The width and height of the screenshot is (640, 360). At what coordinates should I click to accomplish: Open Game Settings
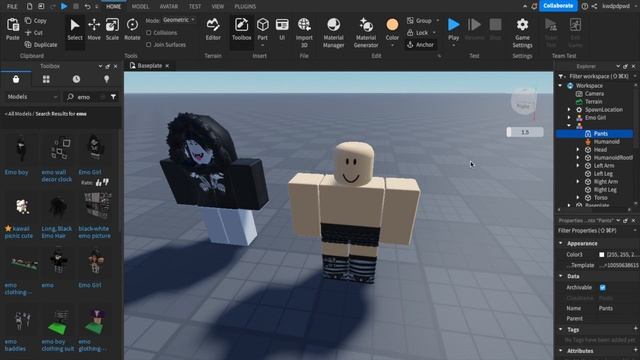(522, 33)
